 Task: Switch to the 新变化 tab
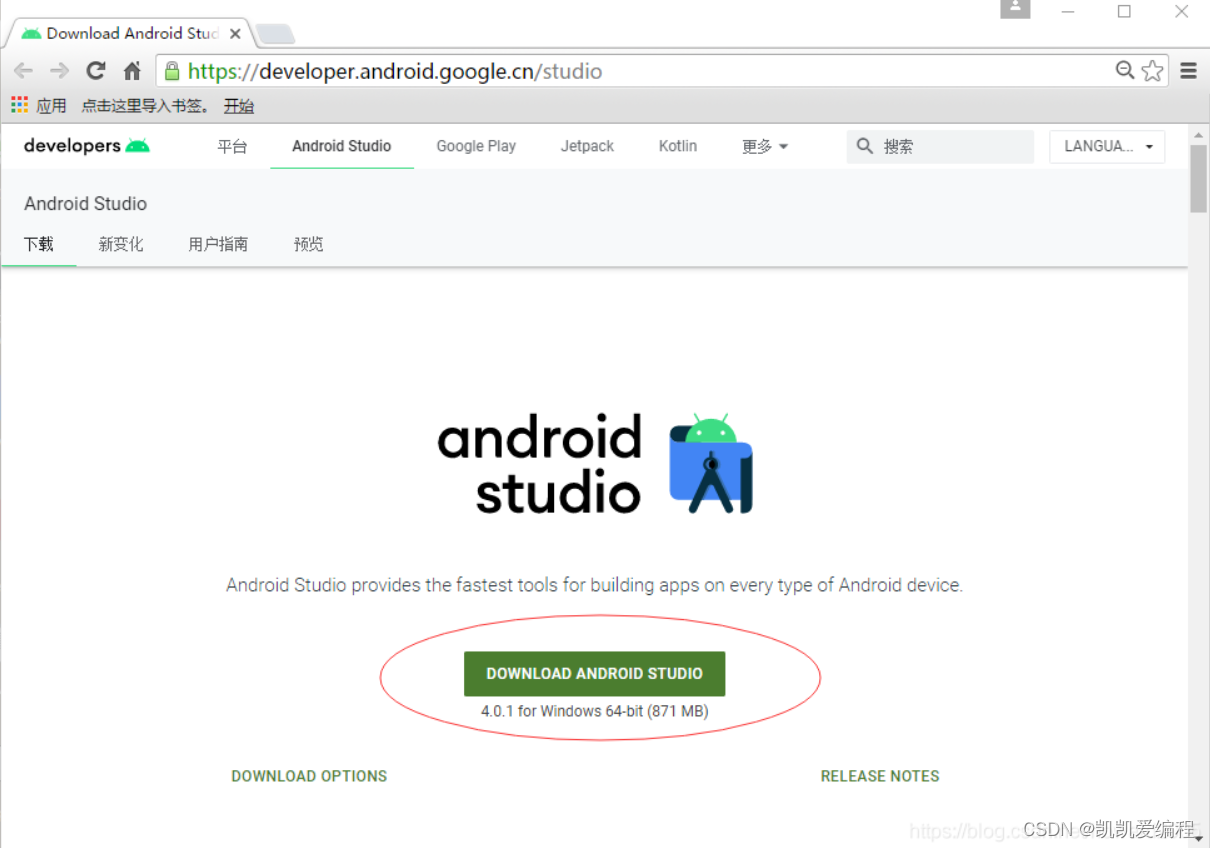pos(121,244)
